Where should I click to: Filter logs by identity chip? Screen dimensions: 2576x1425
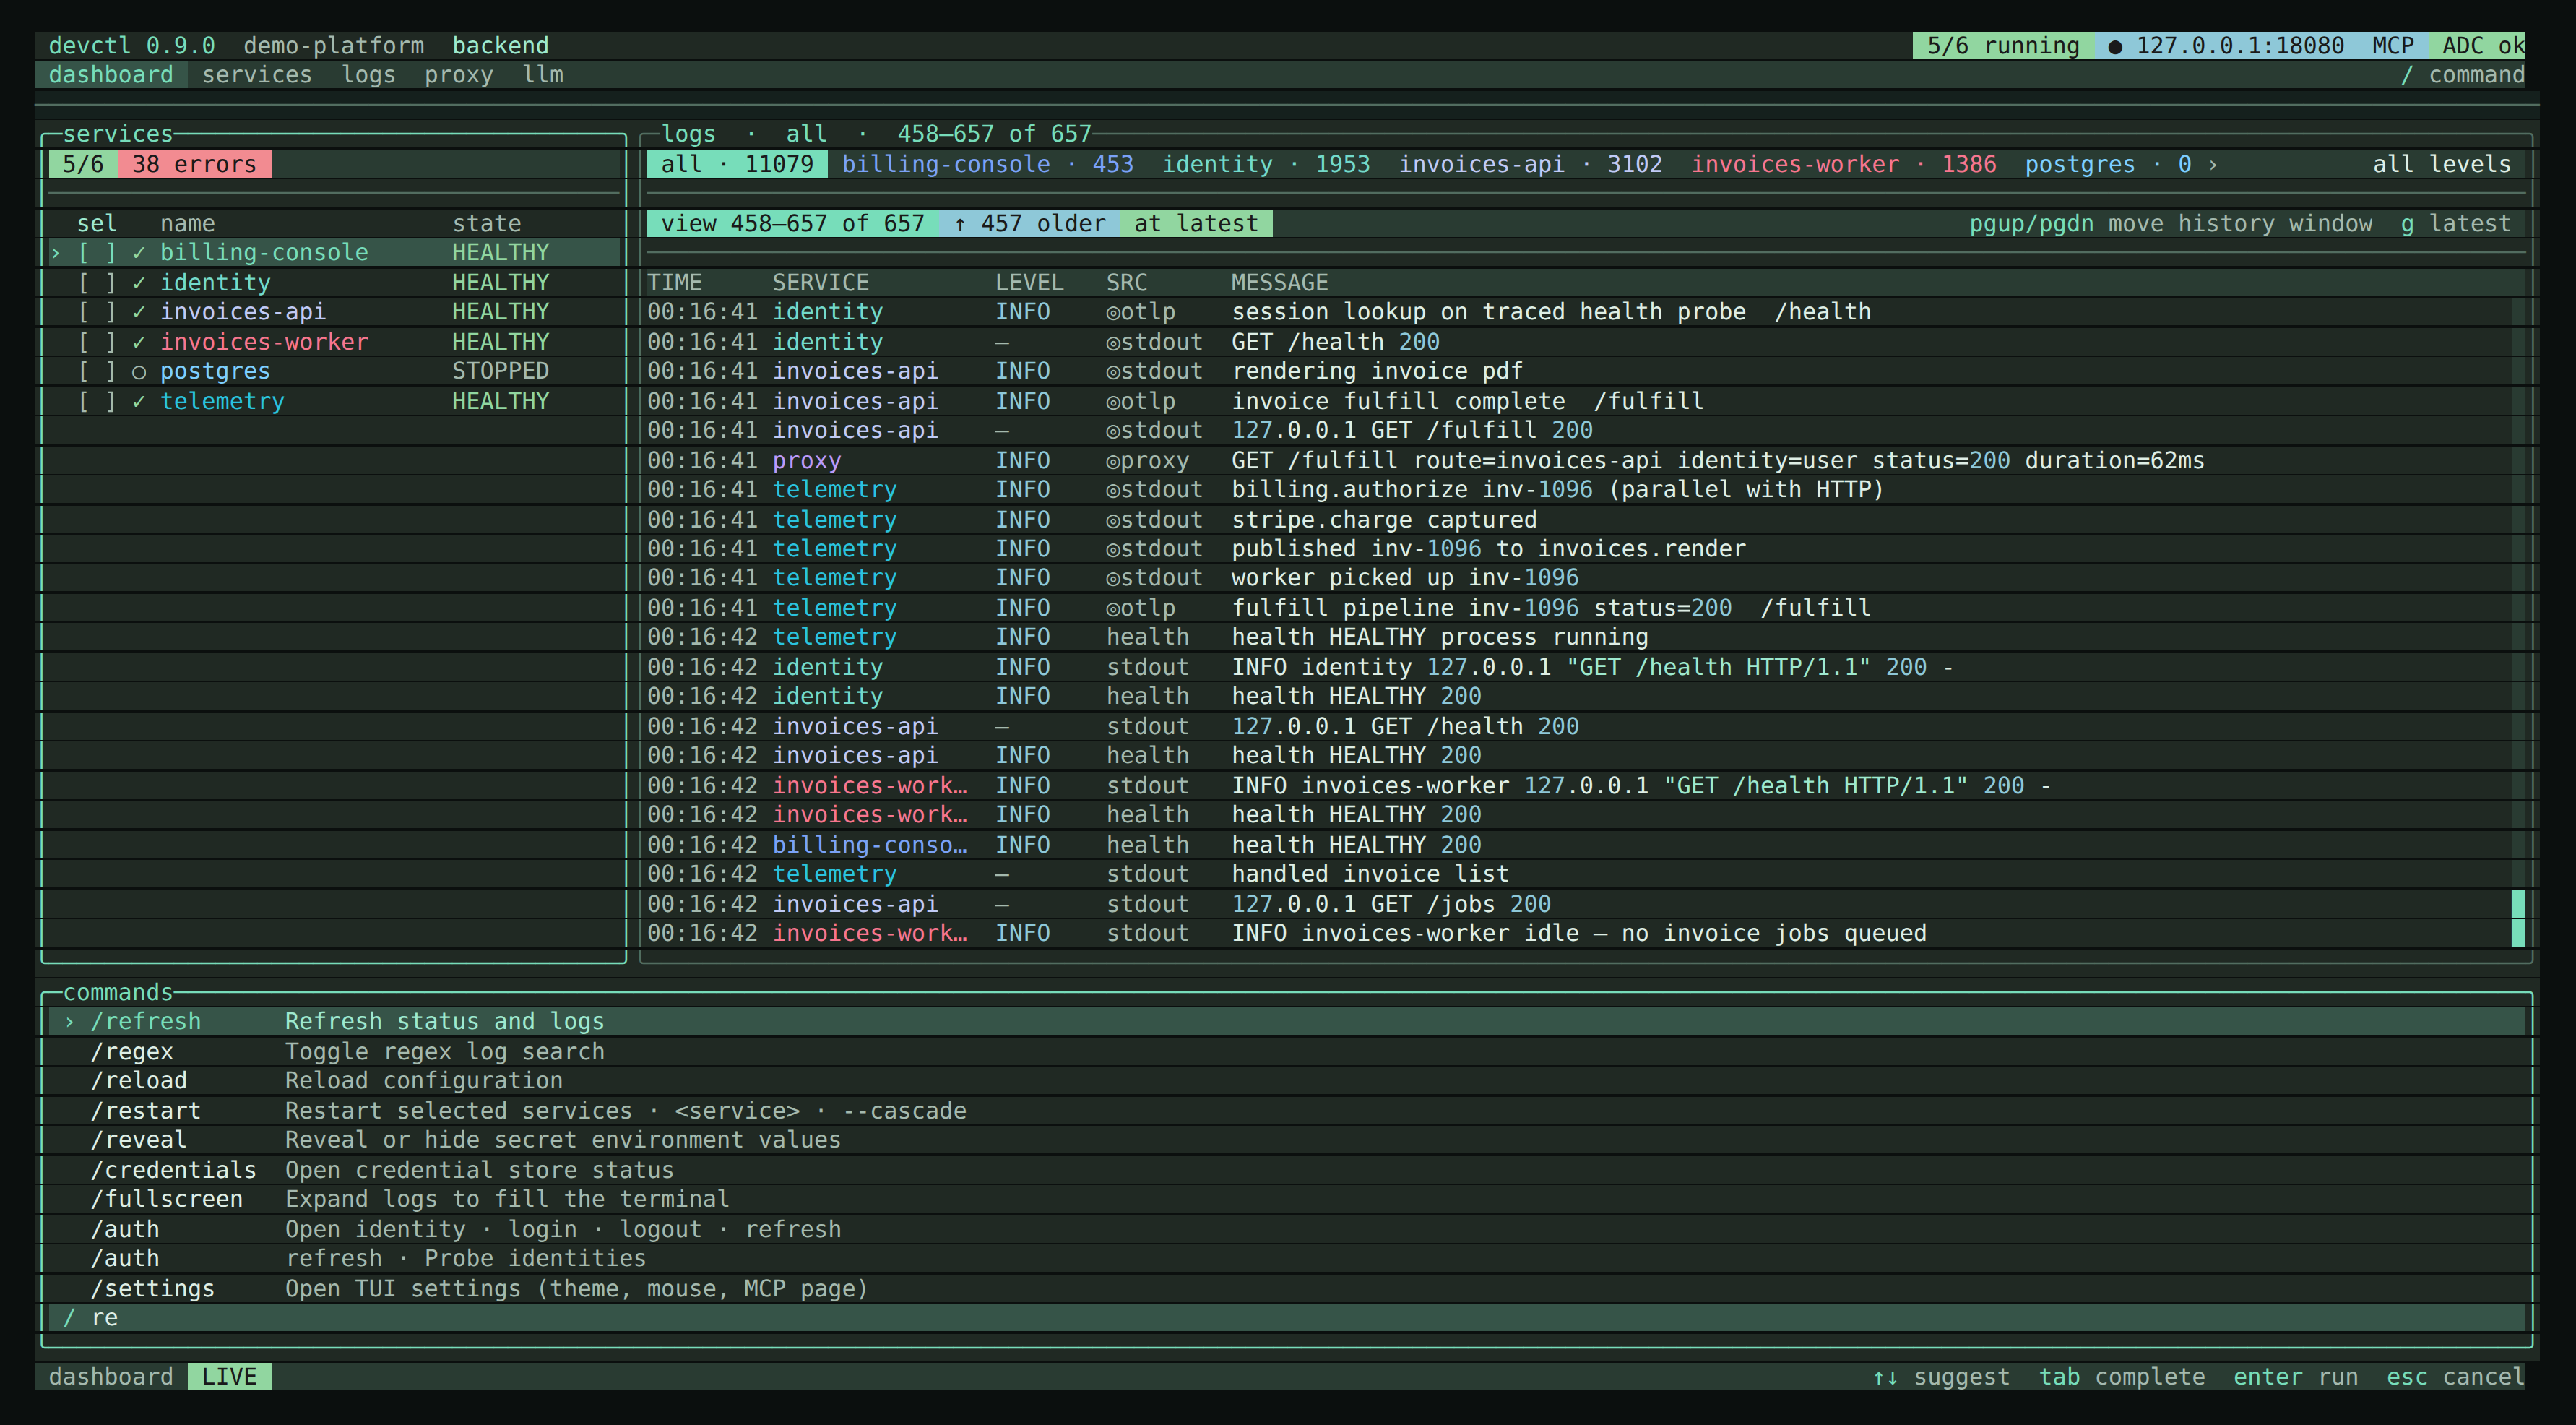click(x=1265, y=164)
